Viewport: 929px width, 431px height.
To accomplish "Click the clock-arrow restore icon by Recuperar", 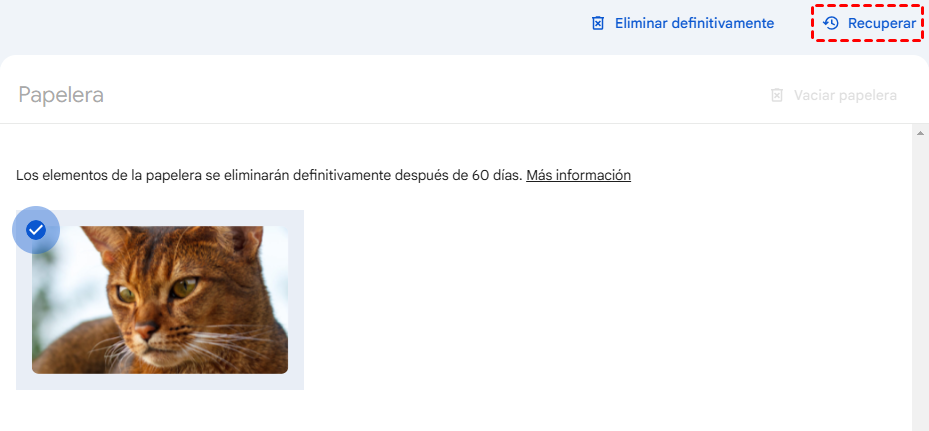I will tap(831, 23).
